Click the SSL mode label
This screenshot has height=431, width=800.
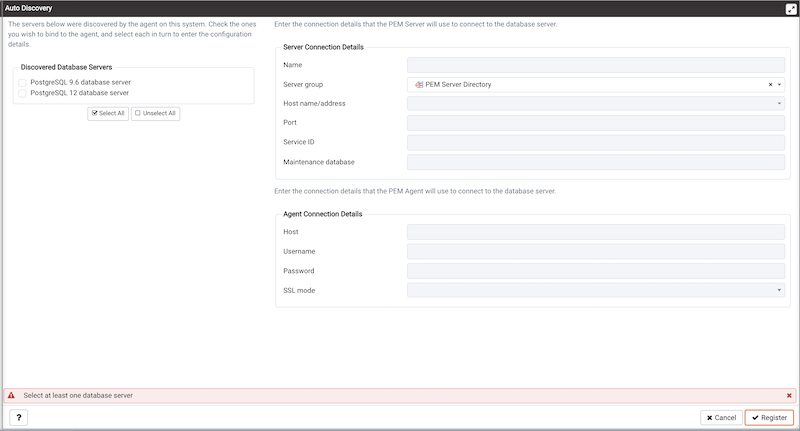[299, 290]
